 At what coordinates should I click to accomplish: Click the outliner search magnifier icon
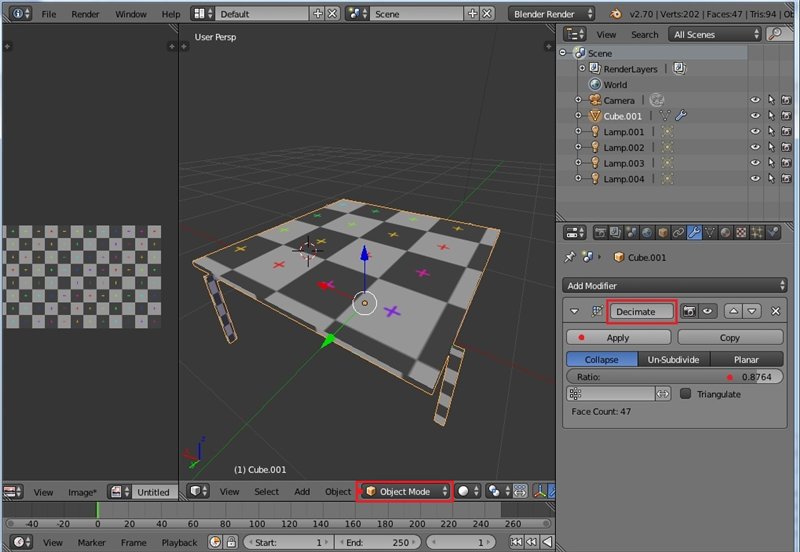pyautogui.click(x=776, y=34)
